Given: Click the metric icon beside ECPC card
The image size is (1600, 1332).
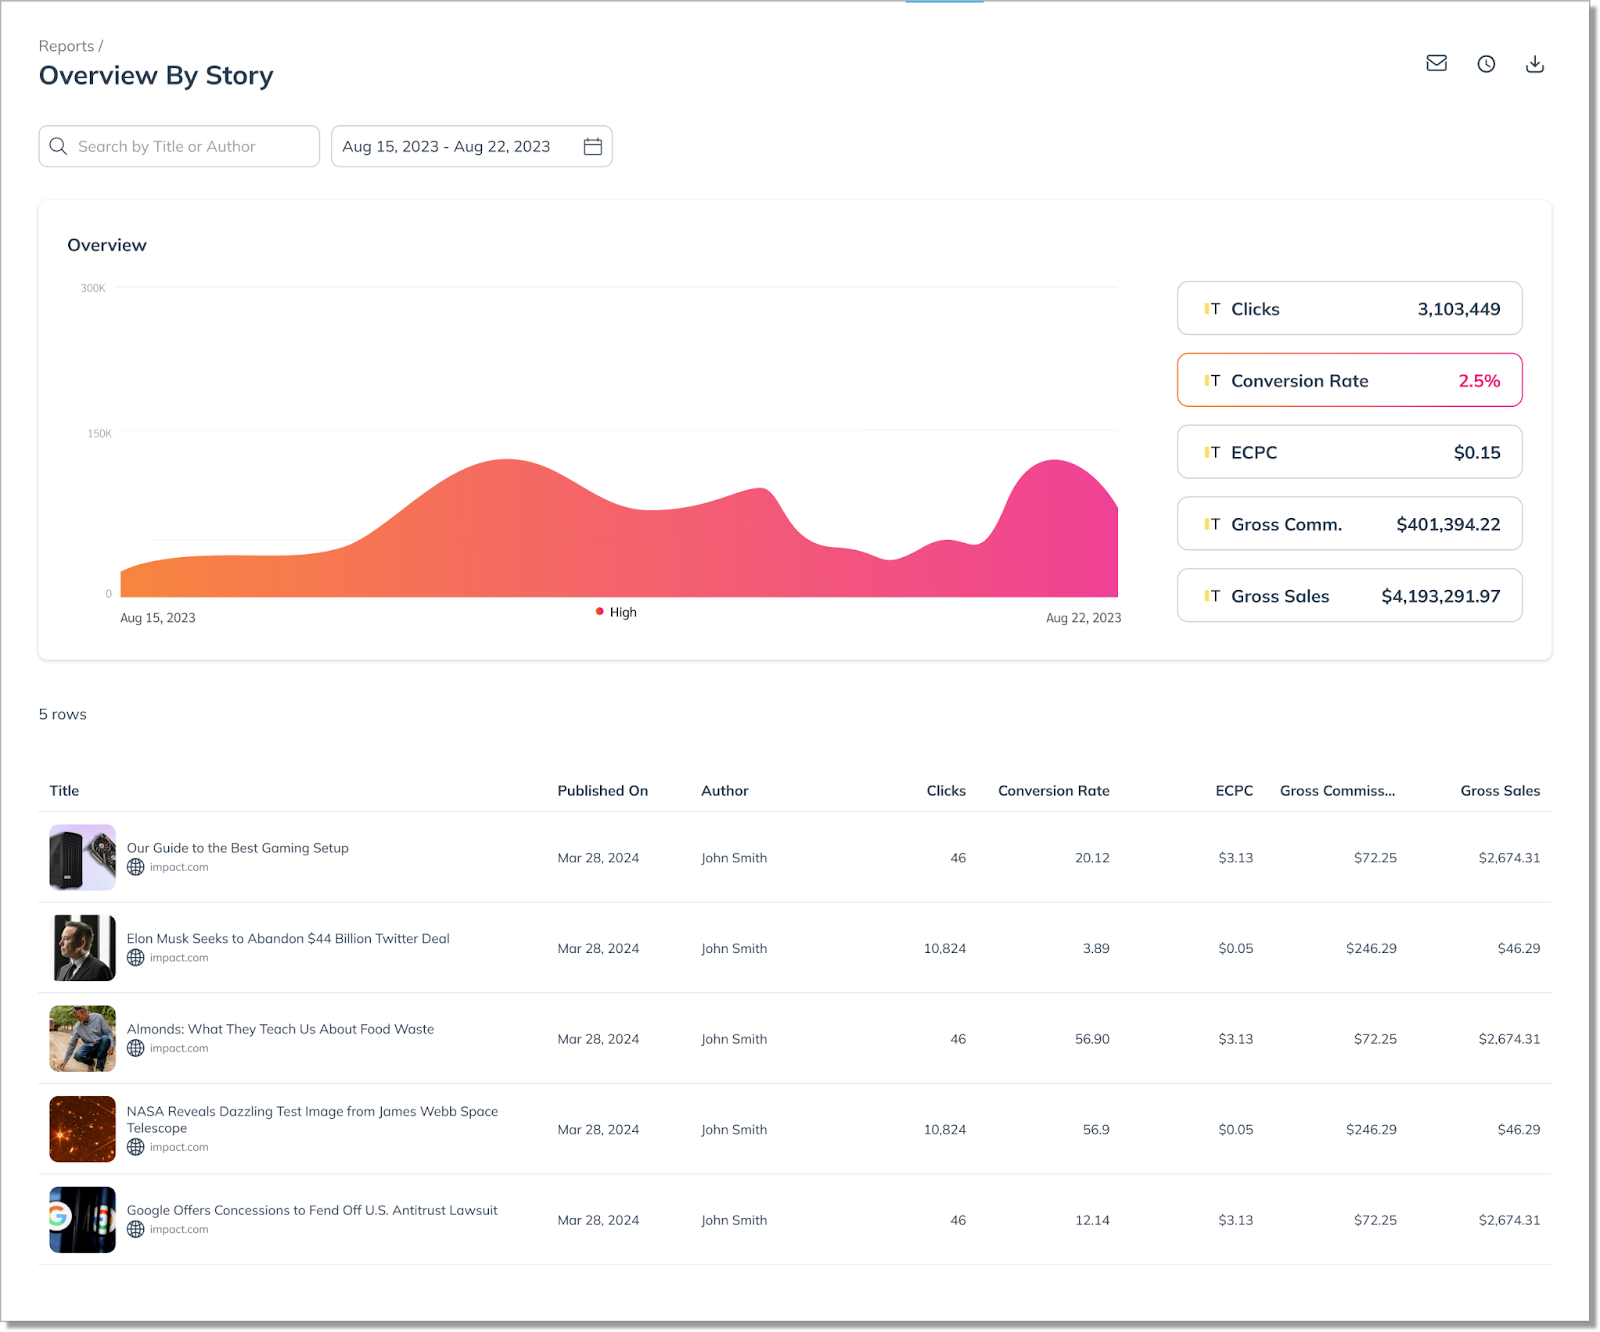Looking at the screenshot, I should (x=1212, y=453).
